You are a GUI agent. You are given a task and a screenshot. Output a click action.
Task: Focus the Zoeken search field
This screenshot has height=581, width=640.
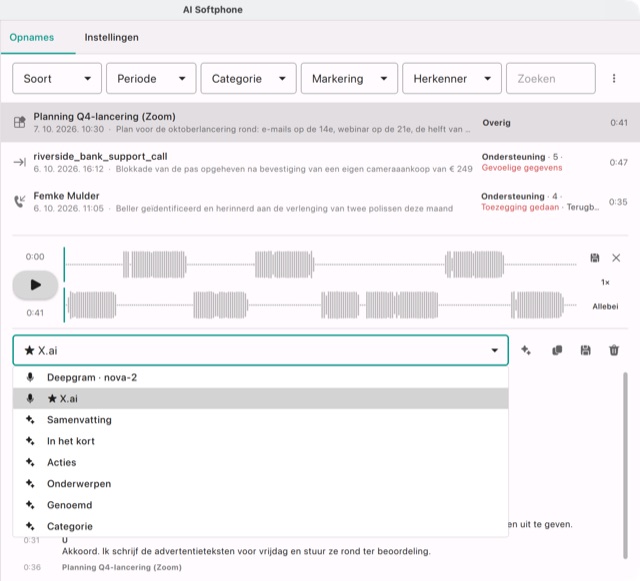pyautogui.click(x=551, y=78)
